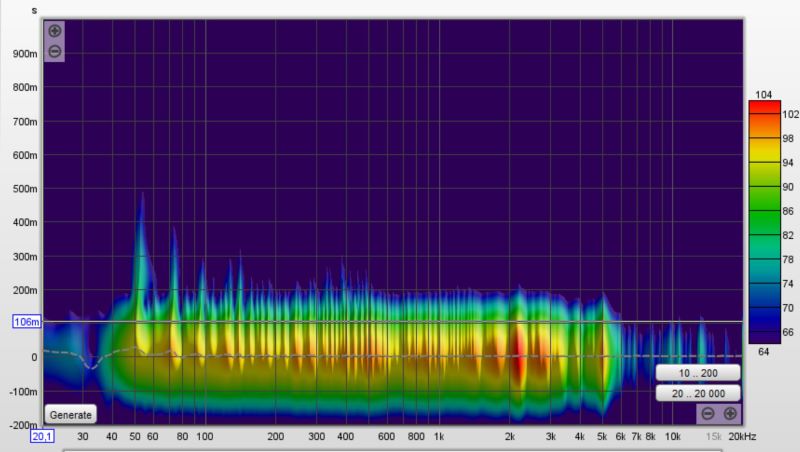Click the horizontal cursor line at 106m
Image resolution: width=800 pixels, height=452 pixels.
pos(393,322)
